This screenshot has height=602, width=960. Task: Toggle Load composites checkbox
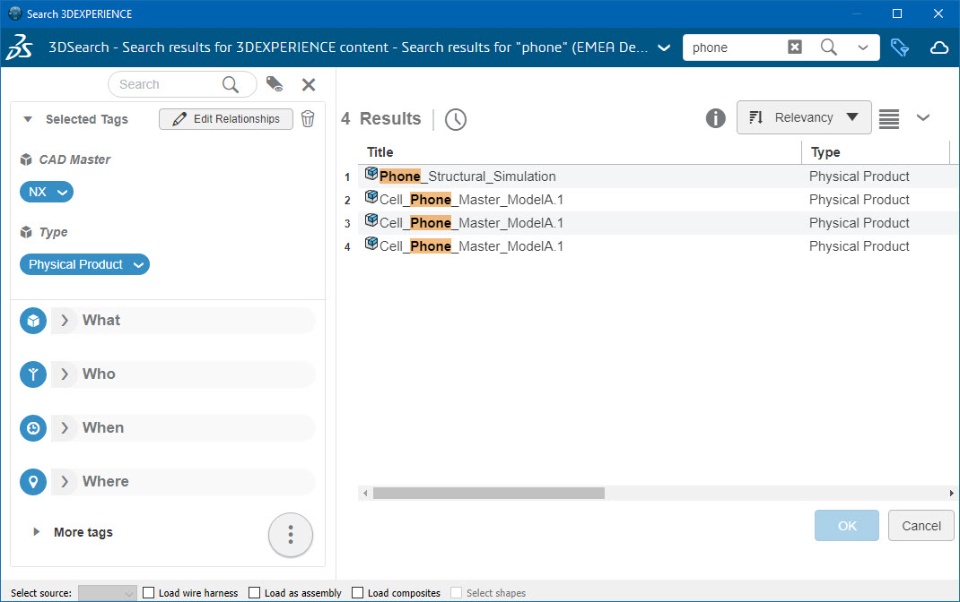click(358, 592)
